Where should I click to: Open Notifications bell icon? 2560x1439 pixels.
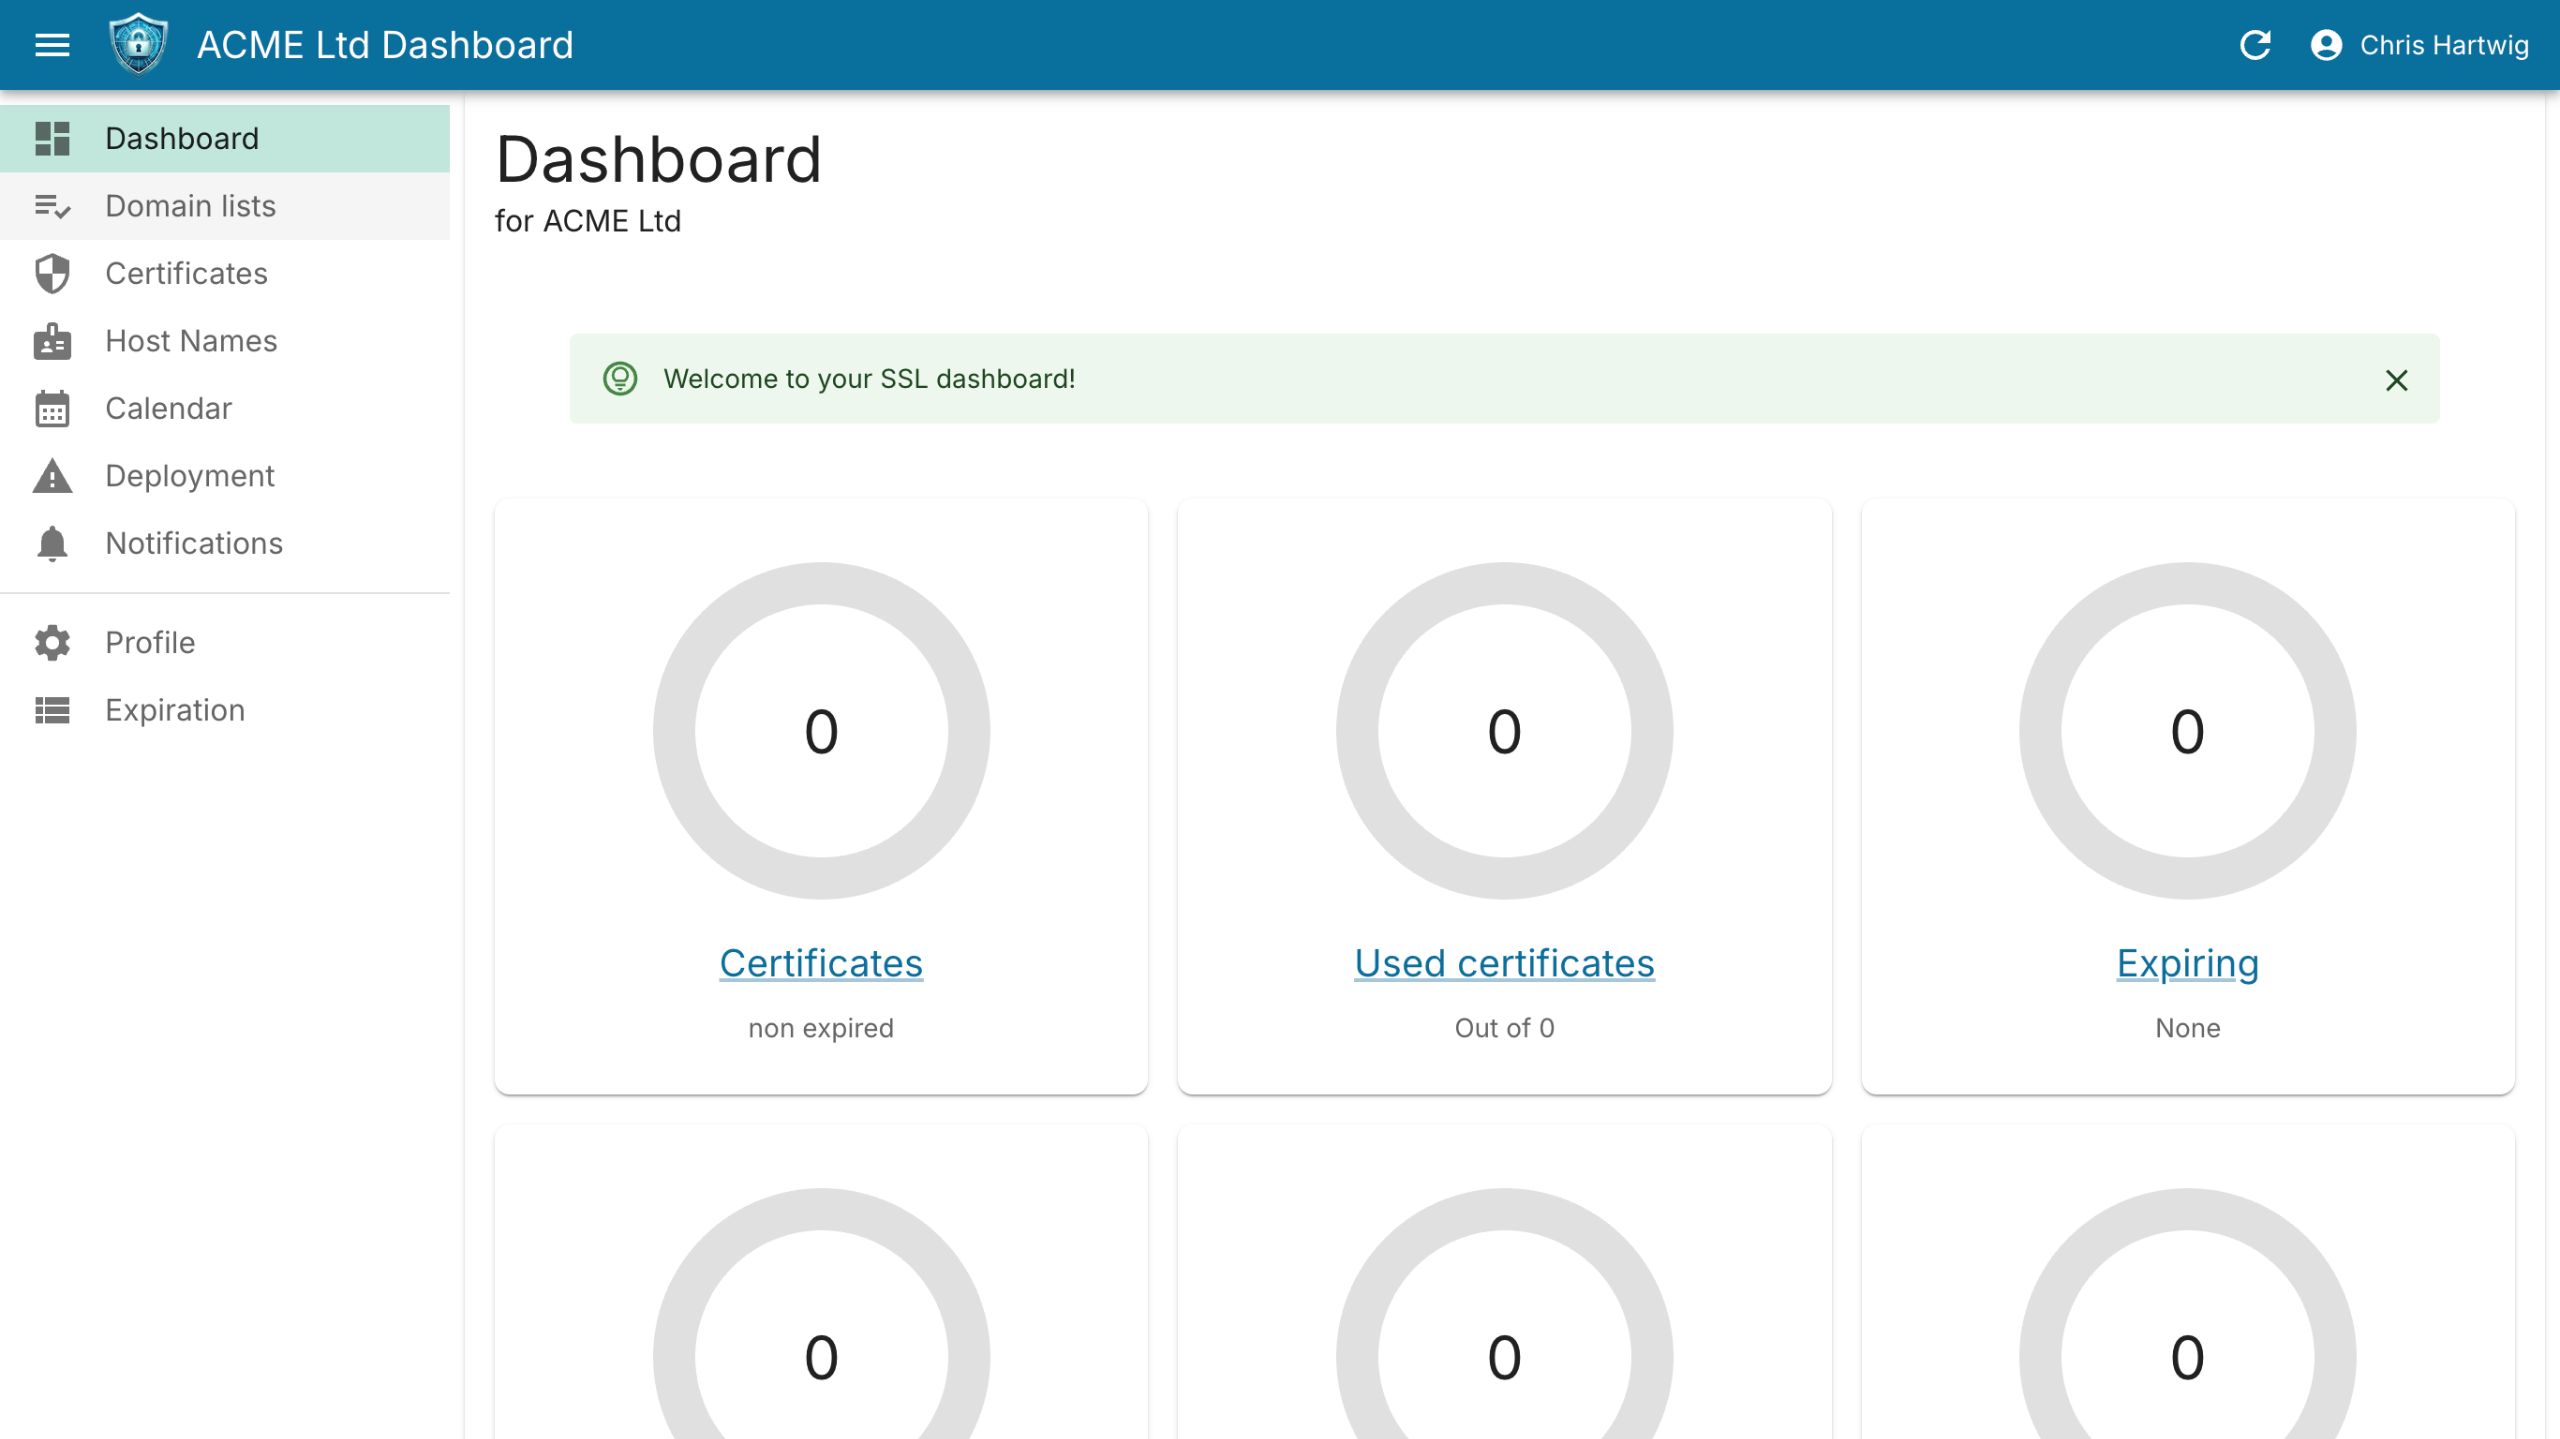[52, 544]
